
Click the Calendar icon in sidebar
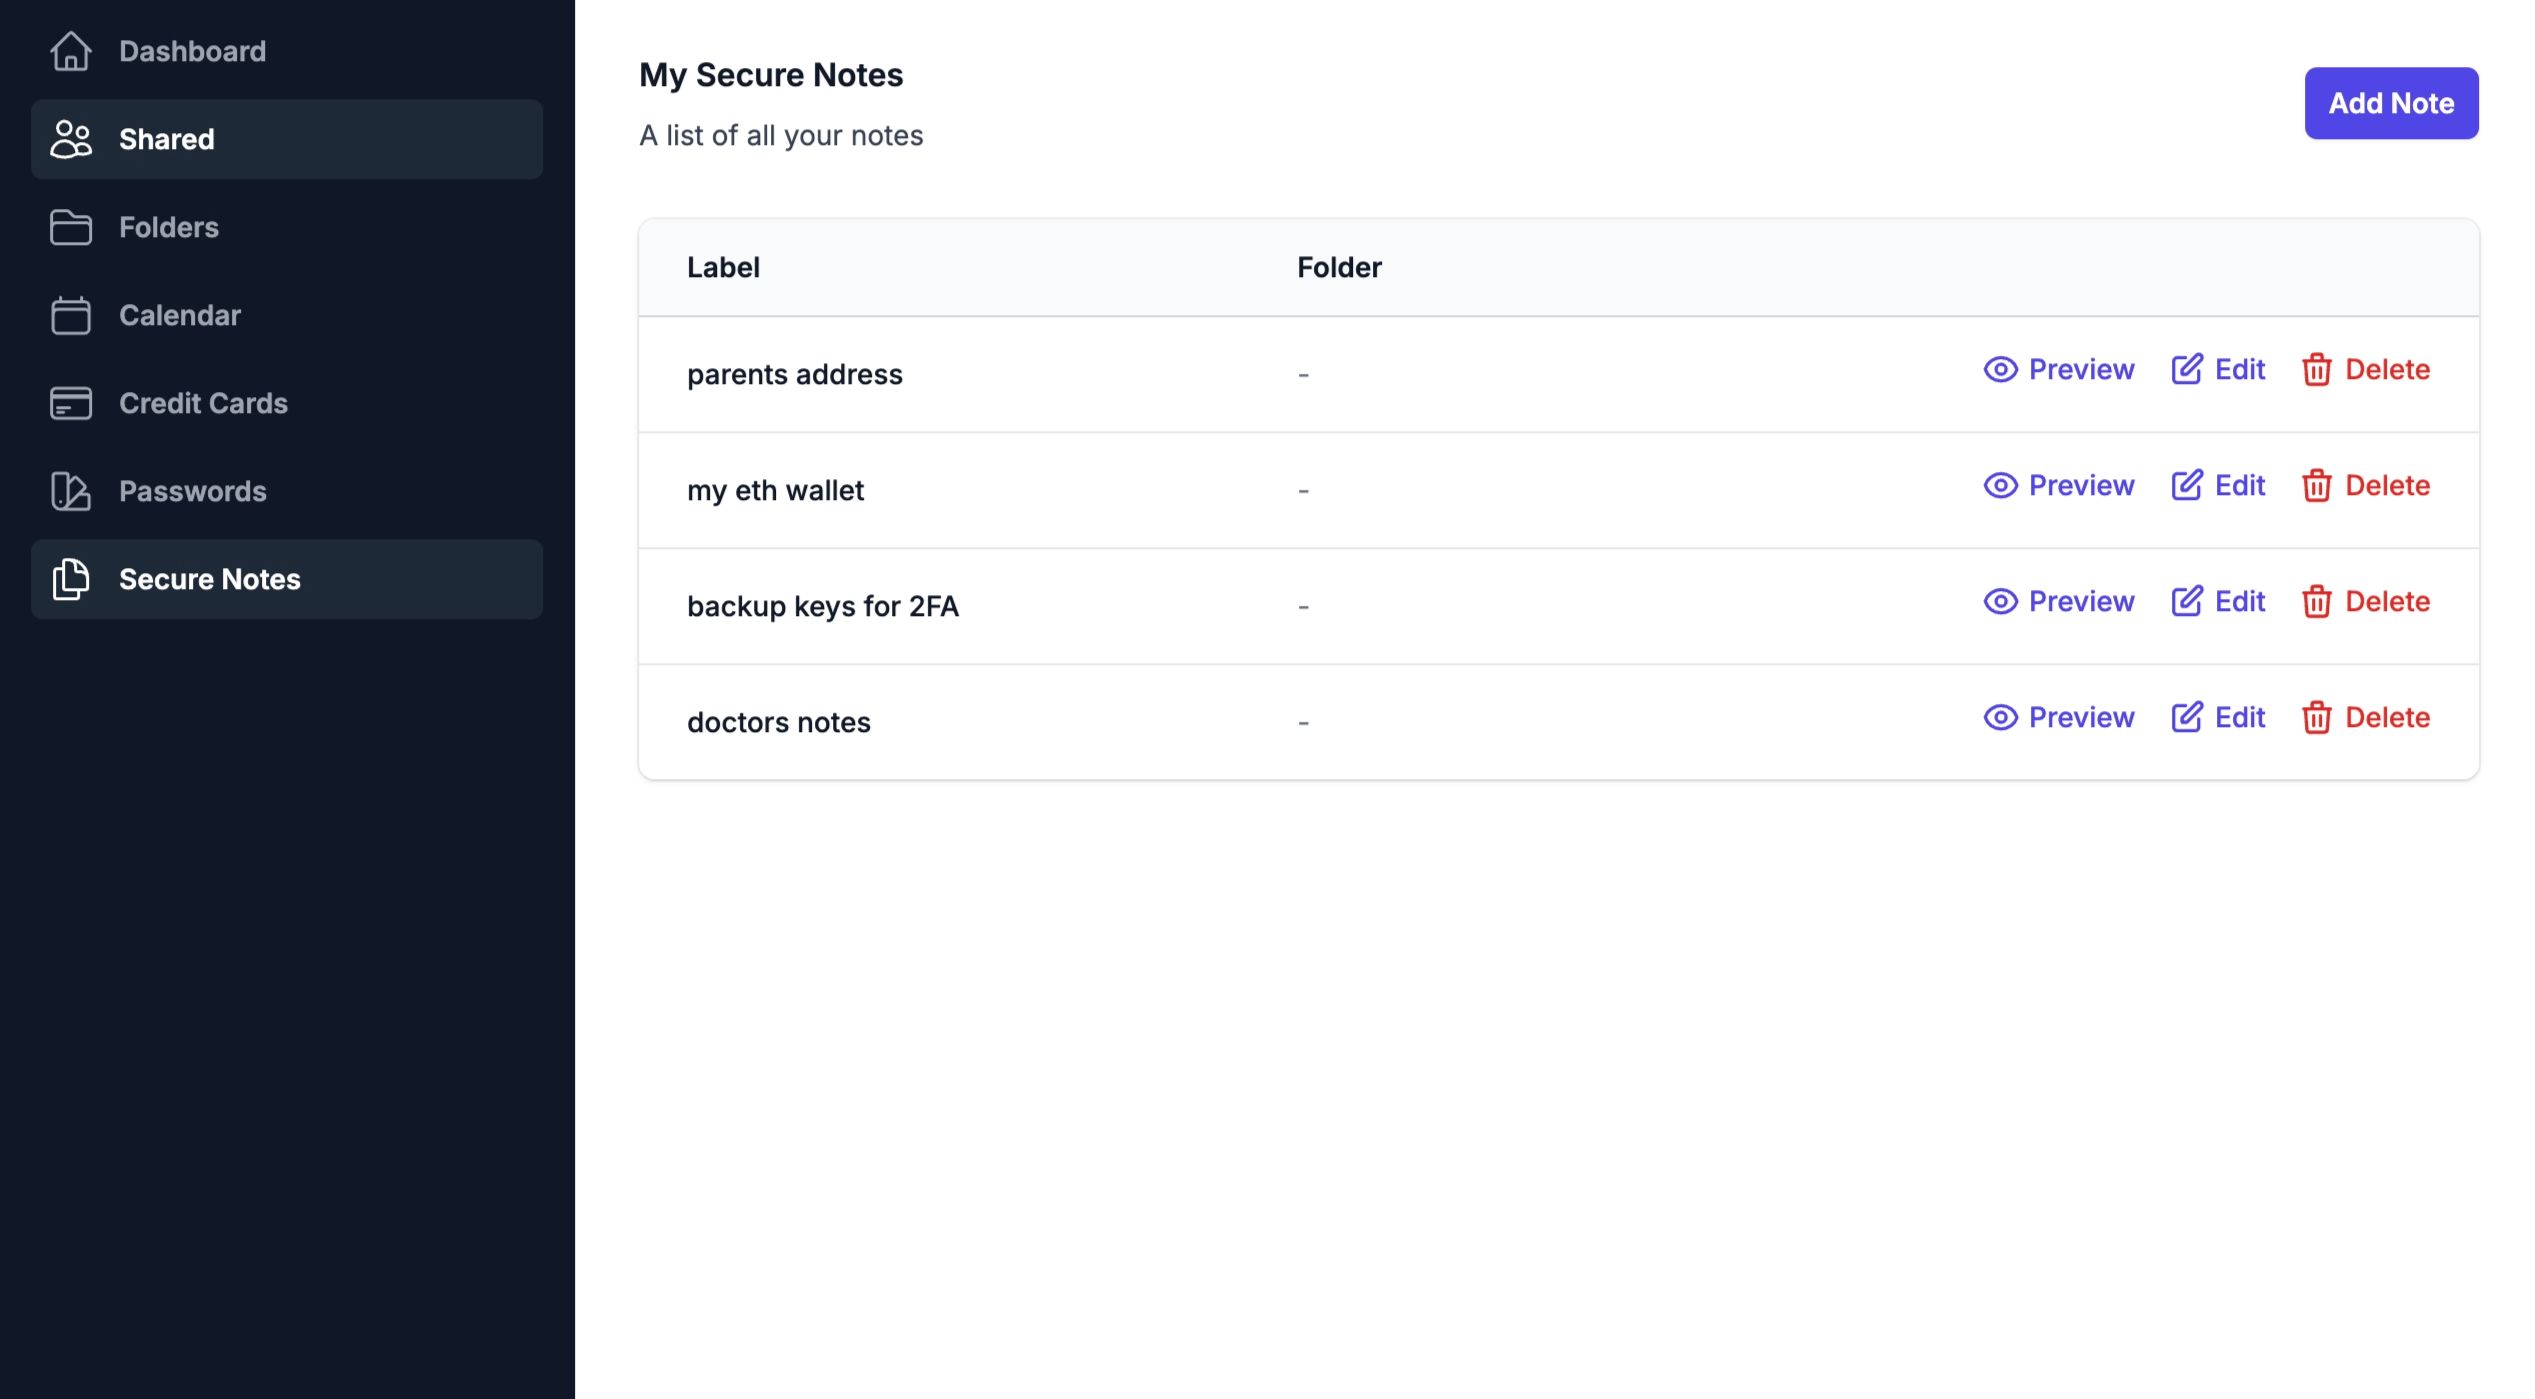(x=69, y=315)
